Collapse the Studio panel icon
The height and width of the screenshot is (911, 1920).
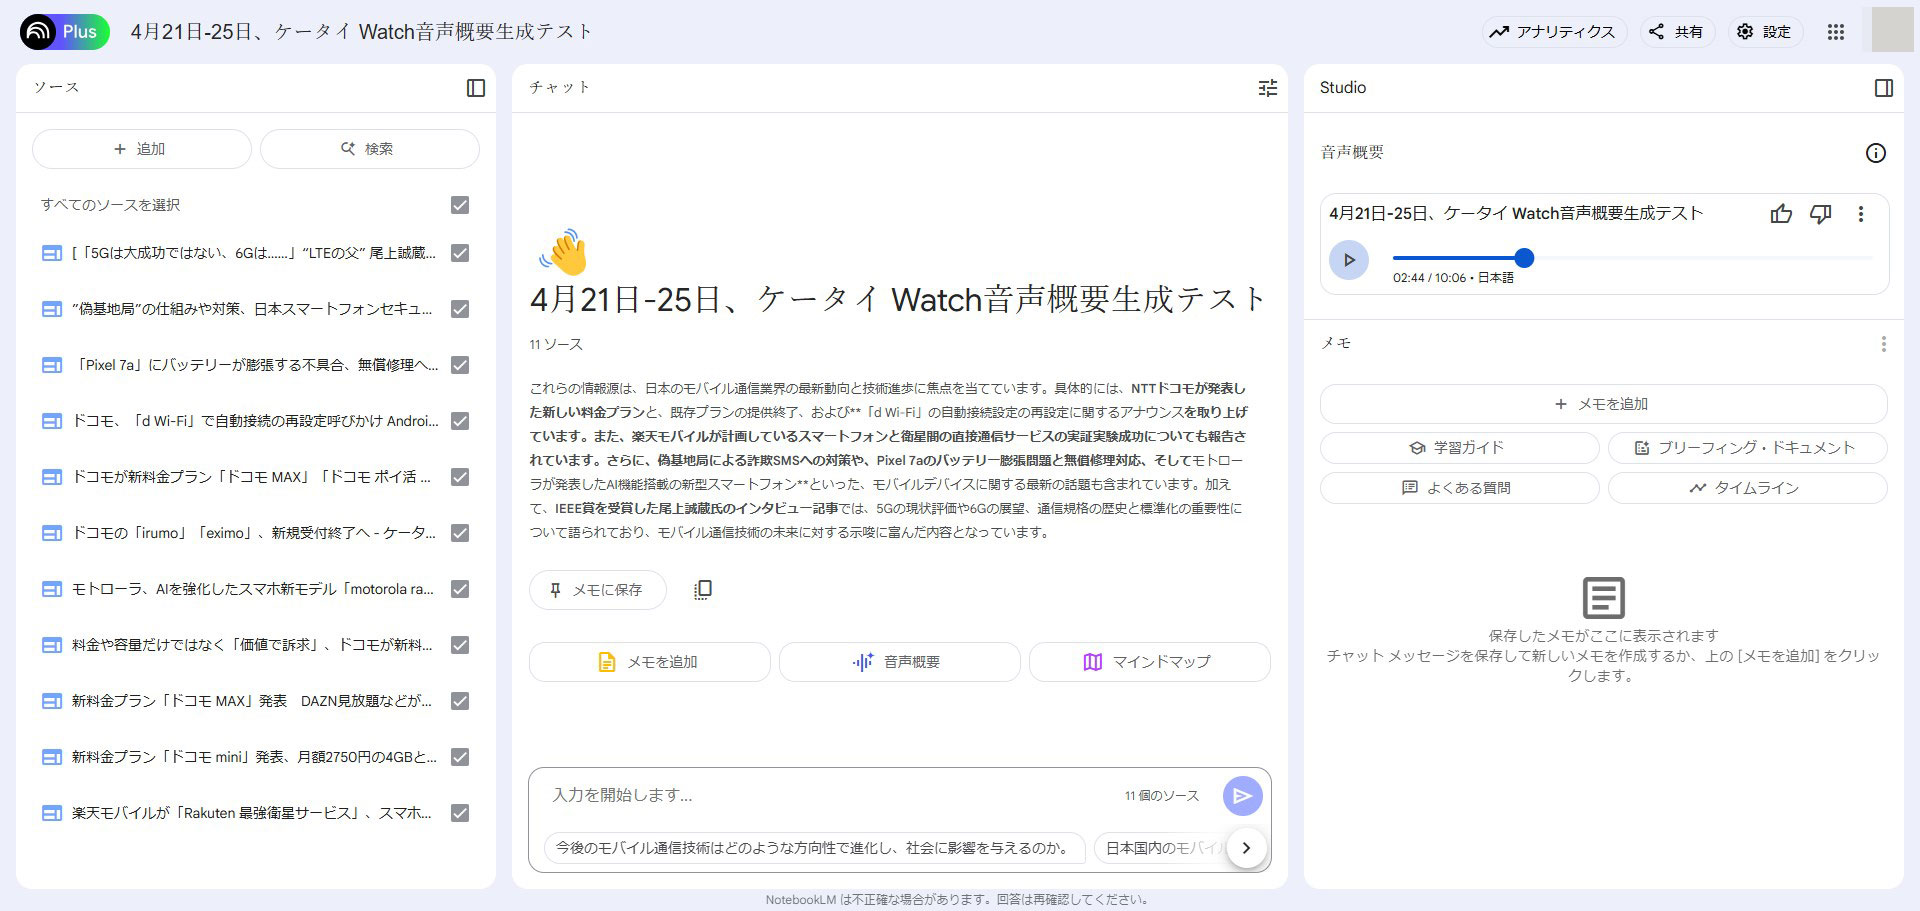coord(1884,88)
